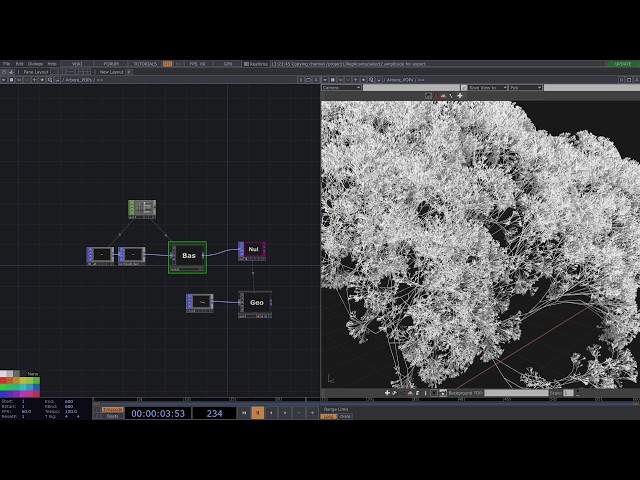Click the find icon in left pane bar

pos(50,80)
